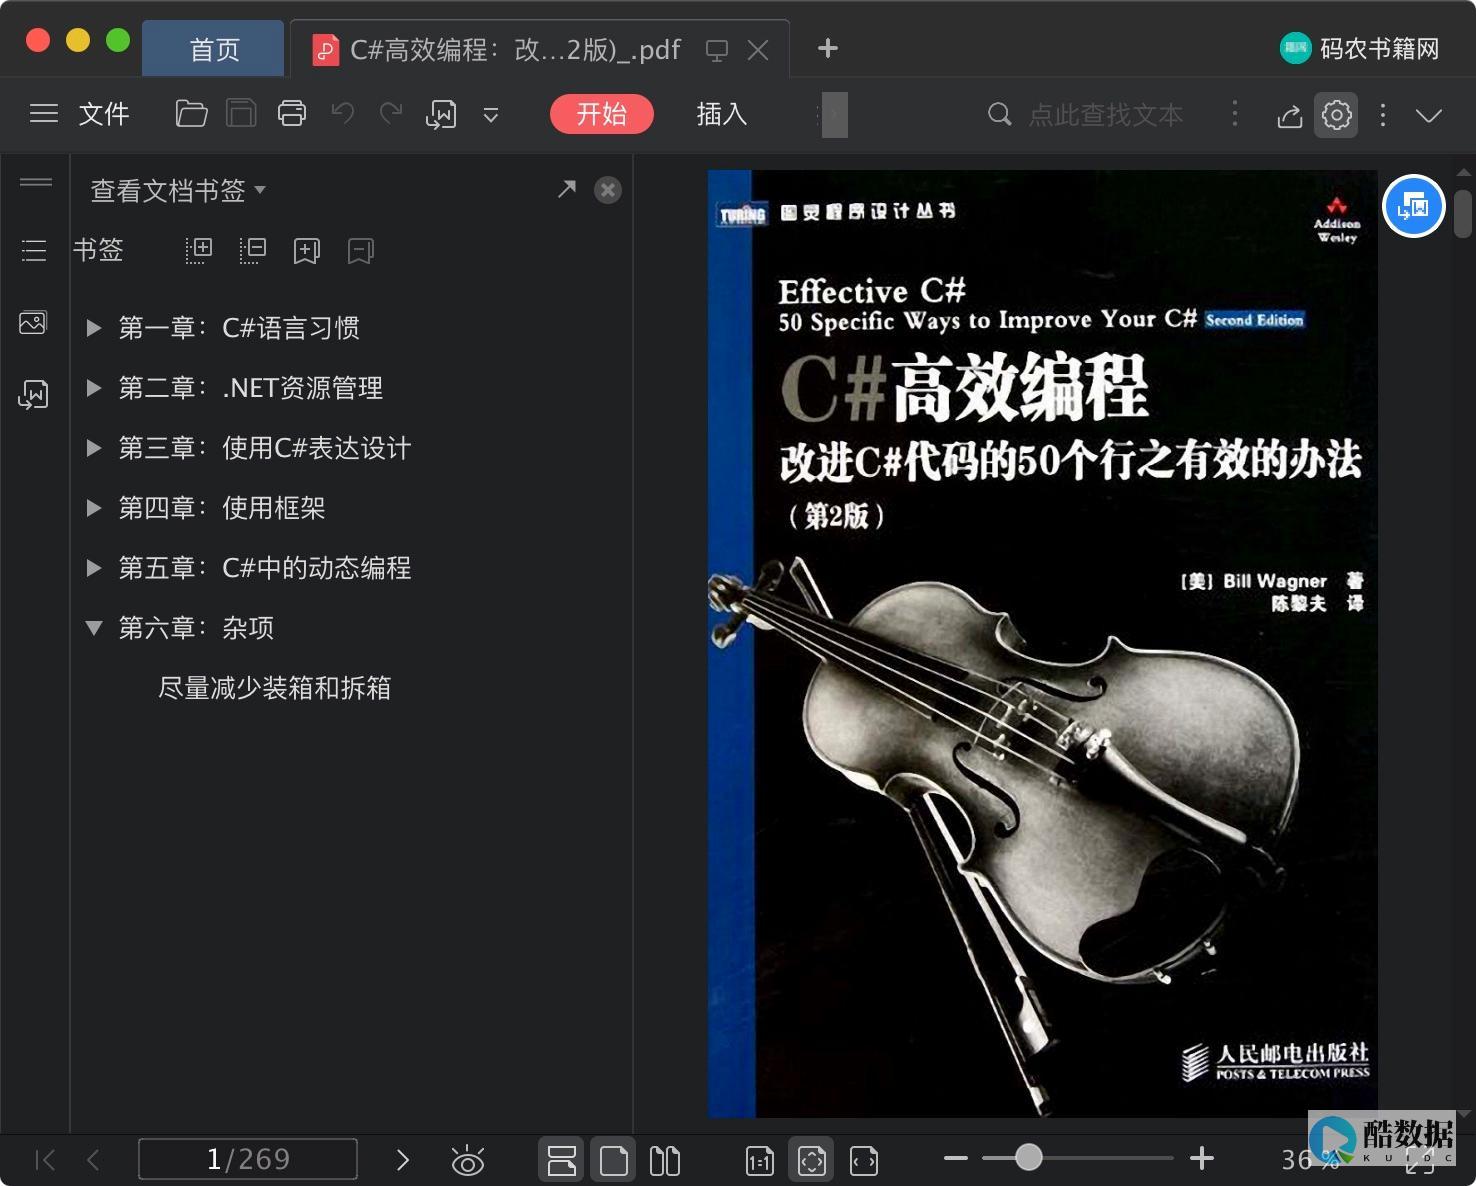1476x1186 pixels.
Task: Click the sidebar PDF convert icon
Action: tap(33, 395)
